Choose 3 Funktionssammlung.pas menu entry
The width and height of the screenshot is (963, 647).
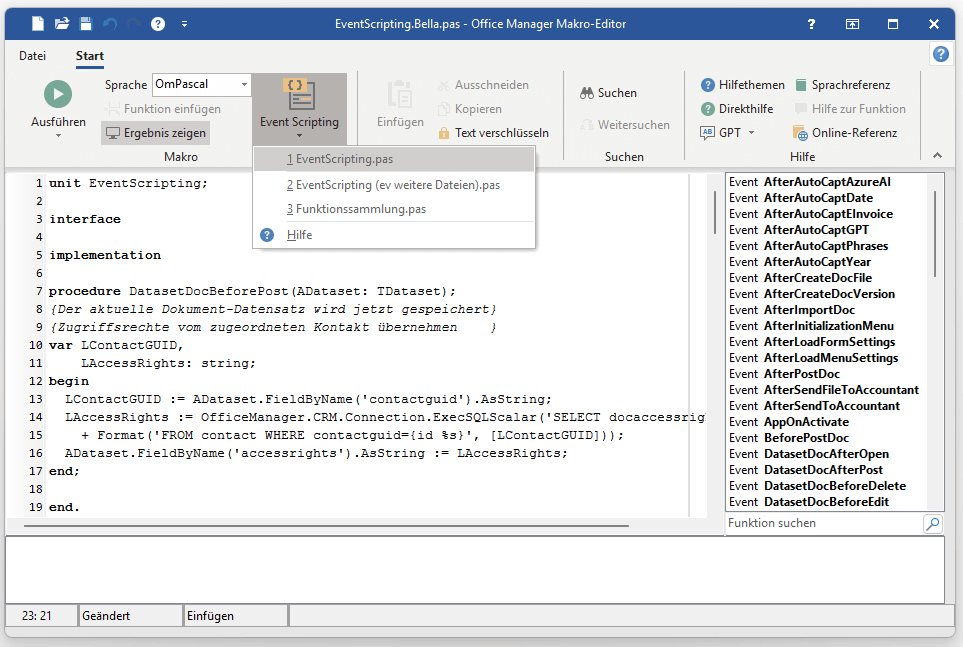355,209
